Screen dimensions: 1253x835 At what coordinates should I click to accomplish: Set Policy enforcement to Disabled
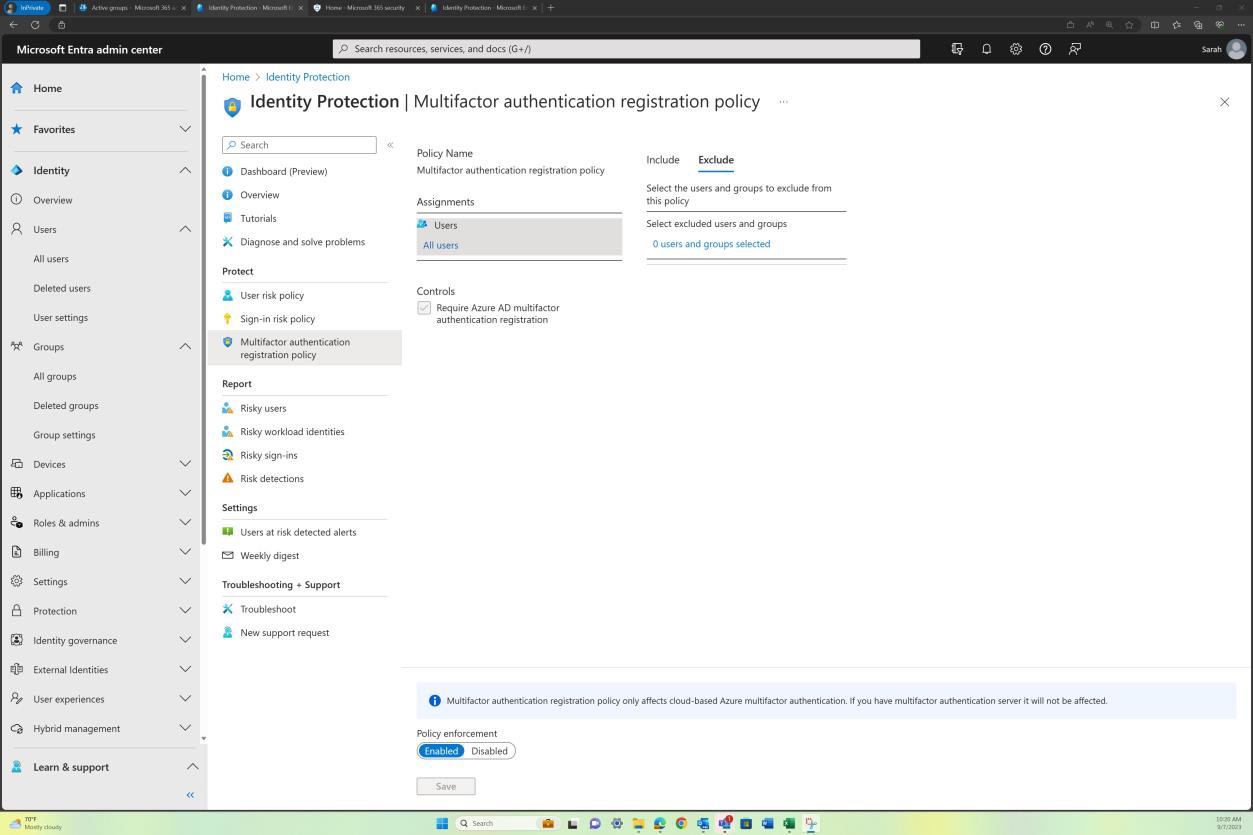489,750
